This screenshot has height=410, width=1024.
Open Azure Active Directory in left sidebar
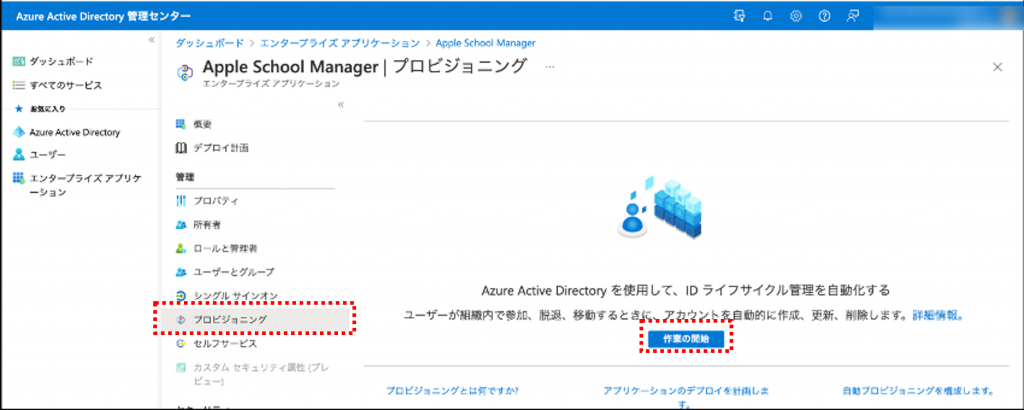pos(75,132)
